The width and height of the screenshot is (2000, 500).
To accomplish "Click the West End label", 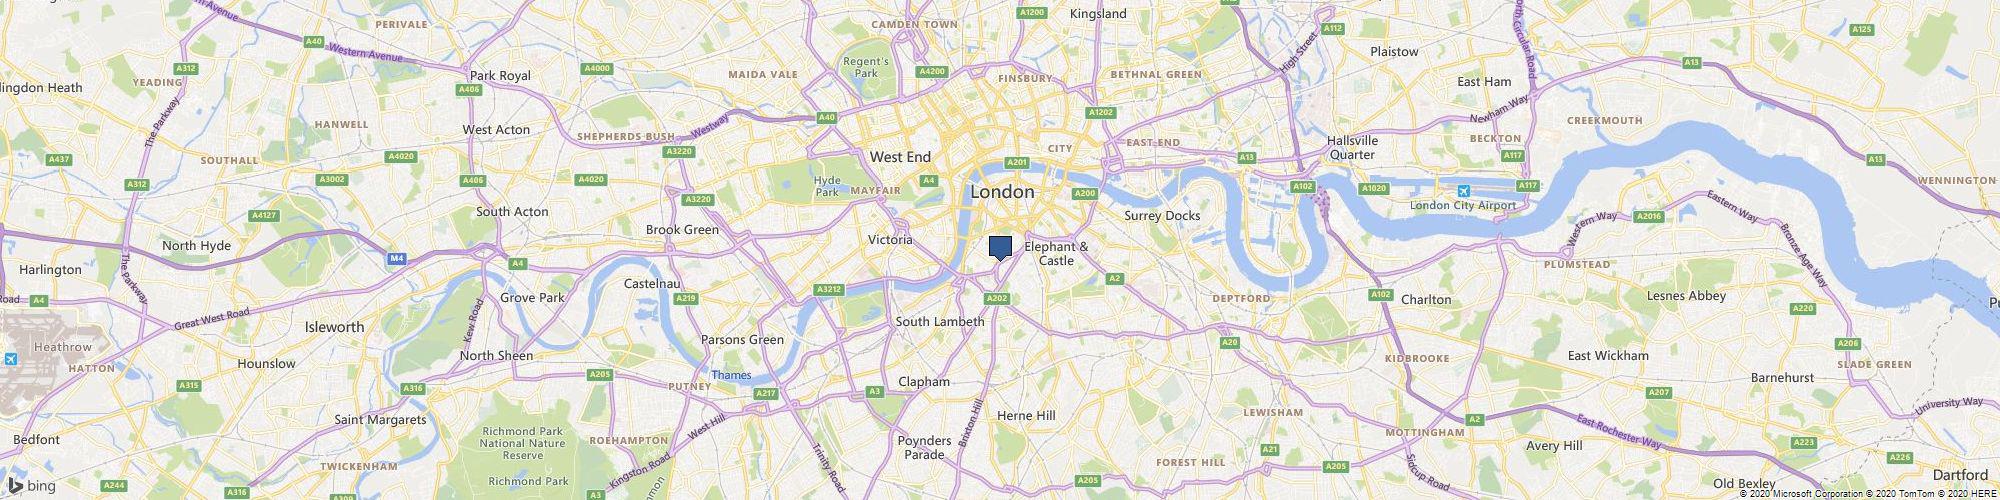I will click(x=900, y=157).
